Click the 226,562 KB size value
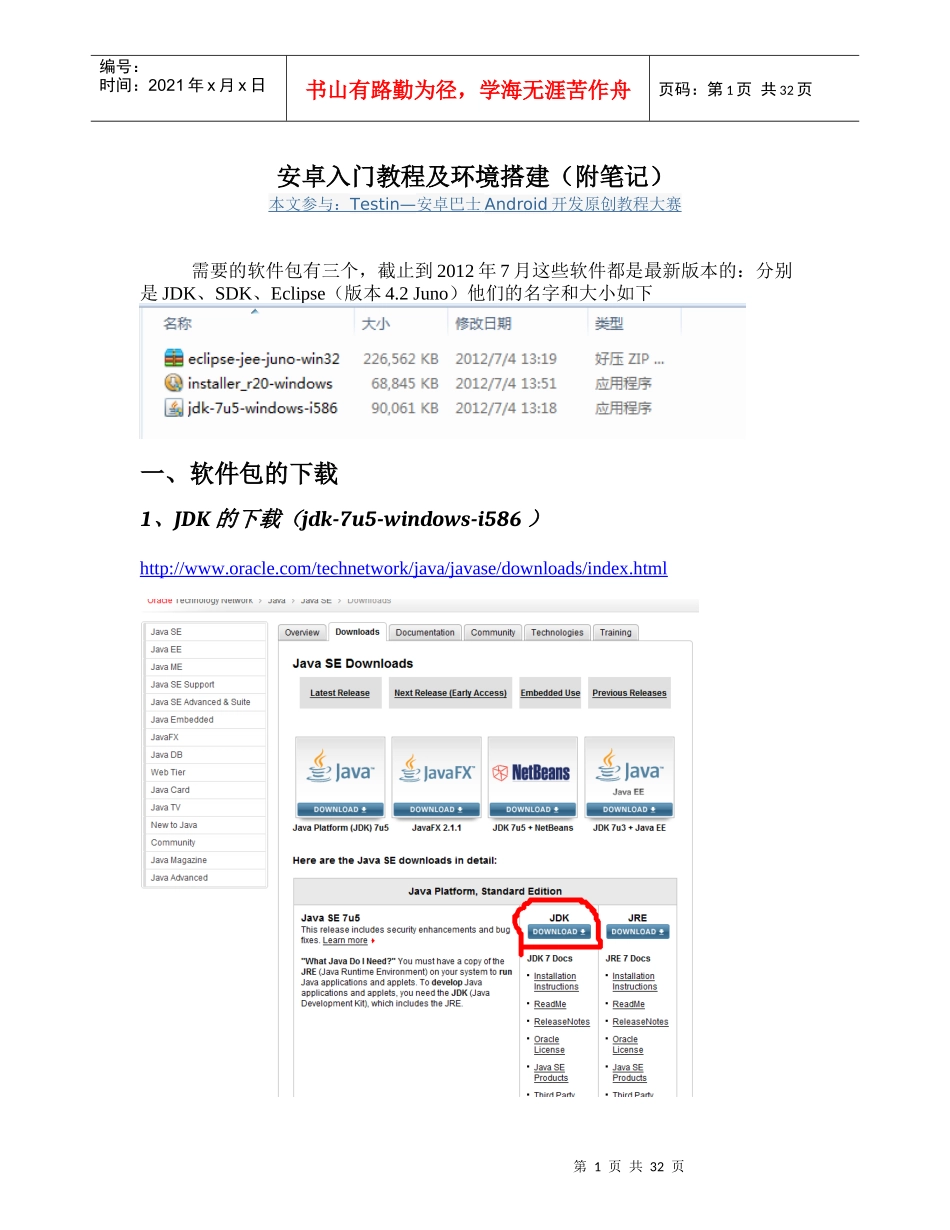The height and width of the screenshot is (1230, 950). point(400,358)
